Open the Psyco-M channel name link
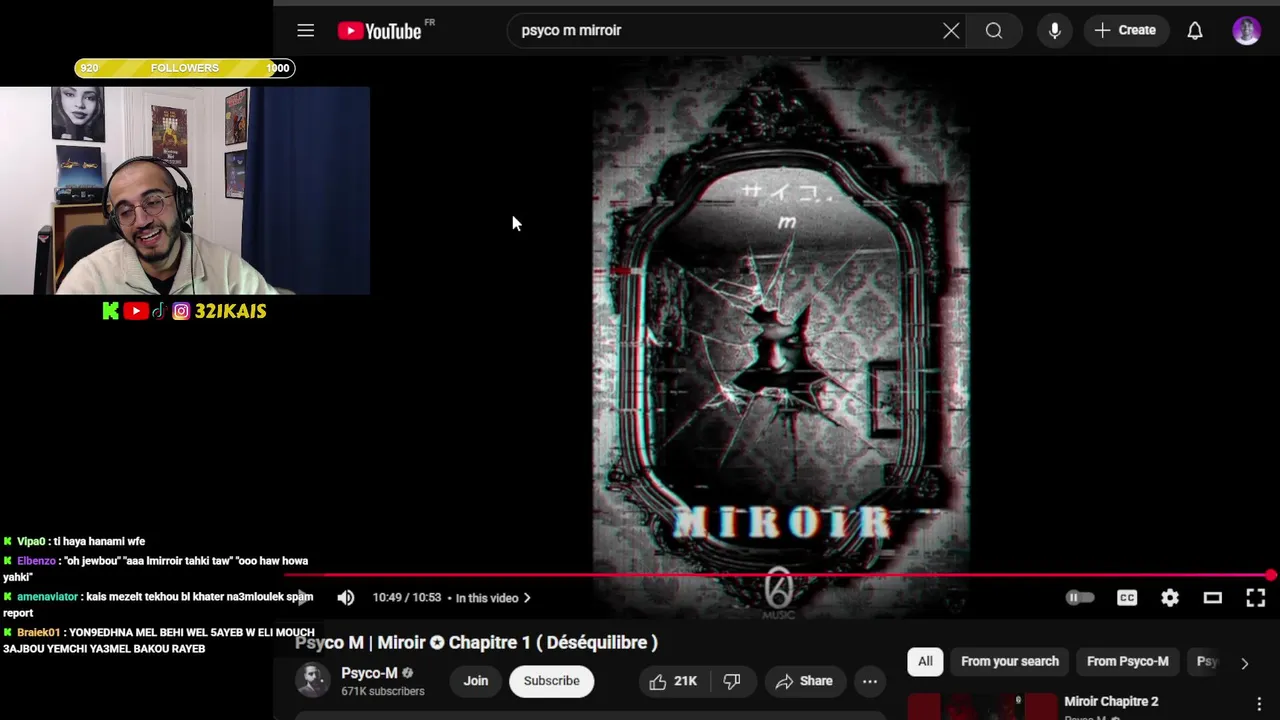1280x720 pixels. [369, 673]
